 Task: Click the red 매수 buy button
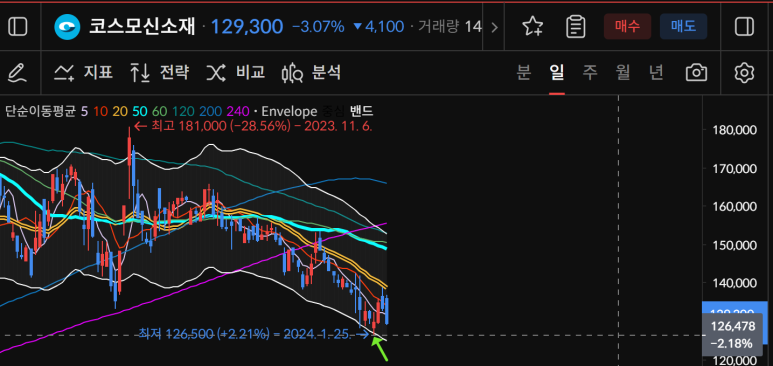click(x=628, y=26)
